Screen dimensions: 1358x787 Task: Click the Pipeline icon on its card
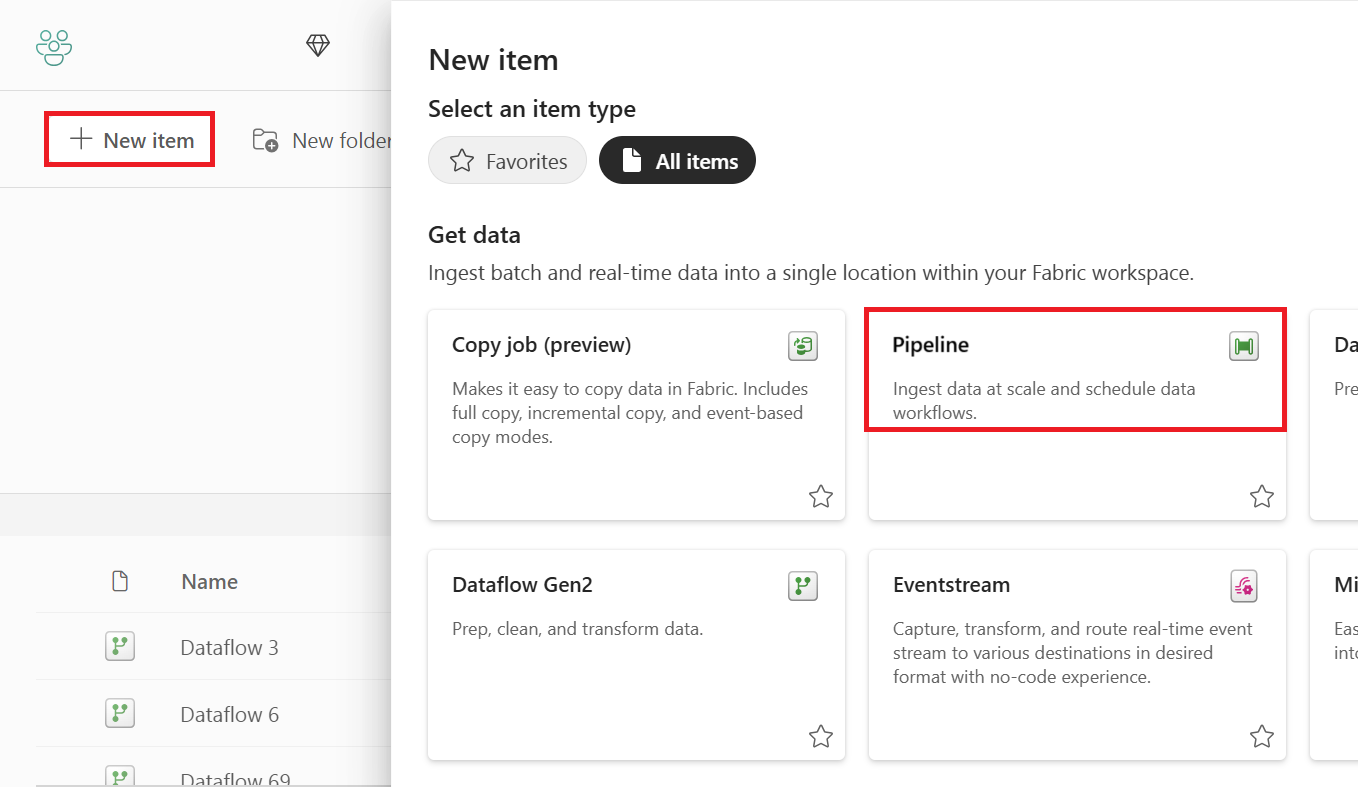(1243, 345)
